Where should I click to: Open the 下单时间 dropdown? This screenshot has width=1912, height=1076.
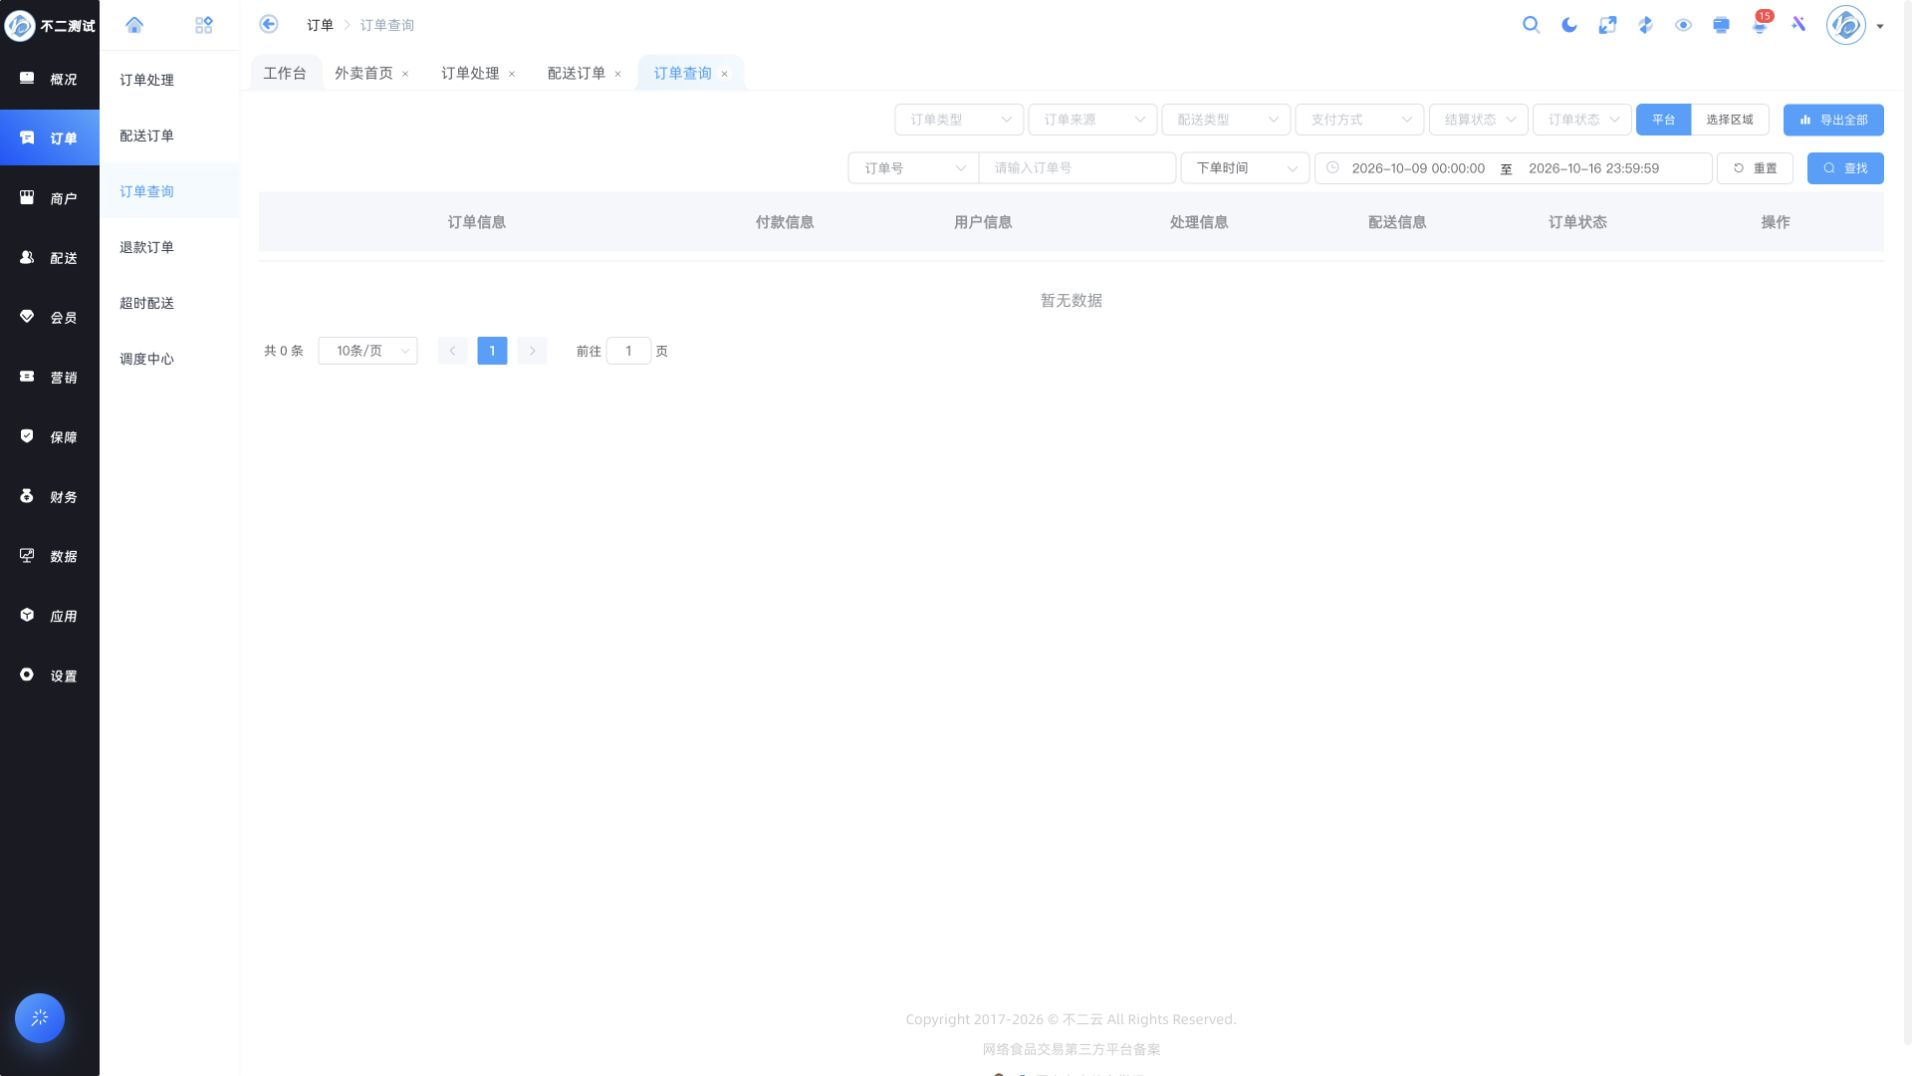tap(1245, 168)
